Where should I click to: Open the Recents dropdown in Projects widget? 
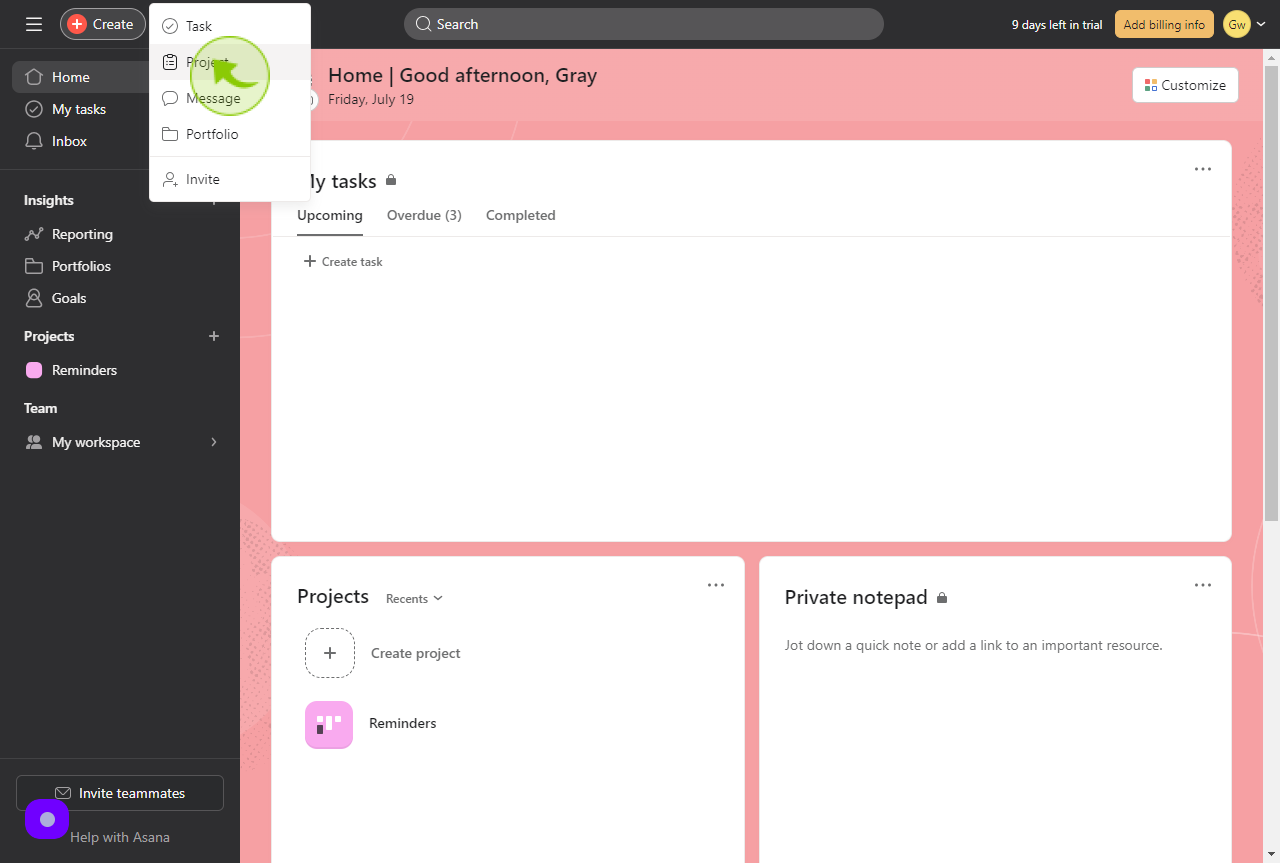414,598
